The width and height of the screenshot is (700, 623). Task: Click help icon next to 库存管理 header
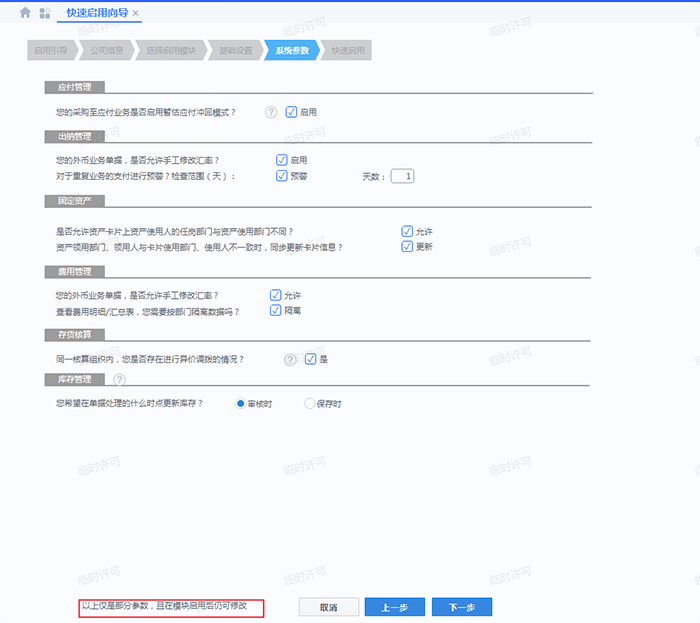click(120, 380)
